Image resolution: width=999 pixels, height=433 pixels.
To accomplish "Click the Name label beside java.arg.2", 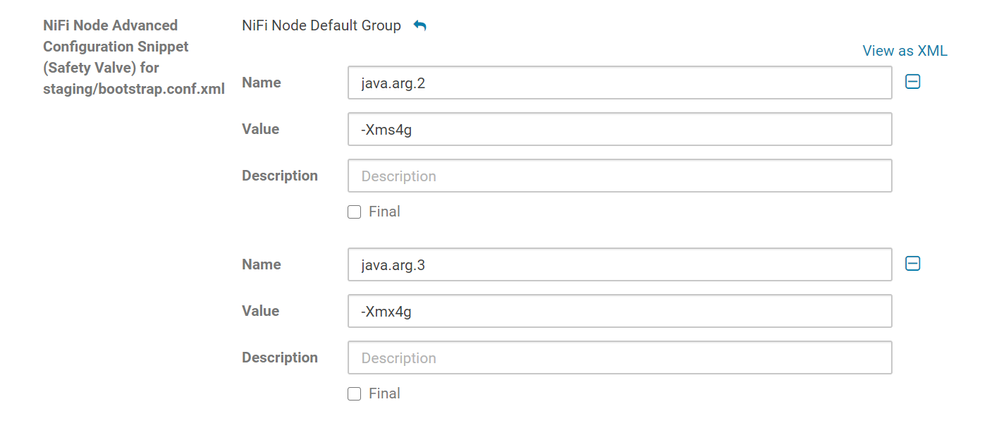I will (261, 83).
